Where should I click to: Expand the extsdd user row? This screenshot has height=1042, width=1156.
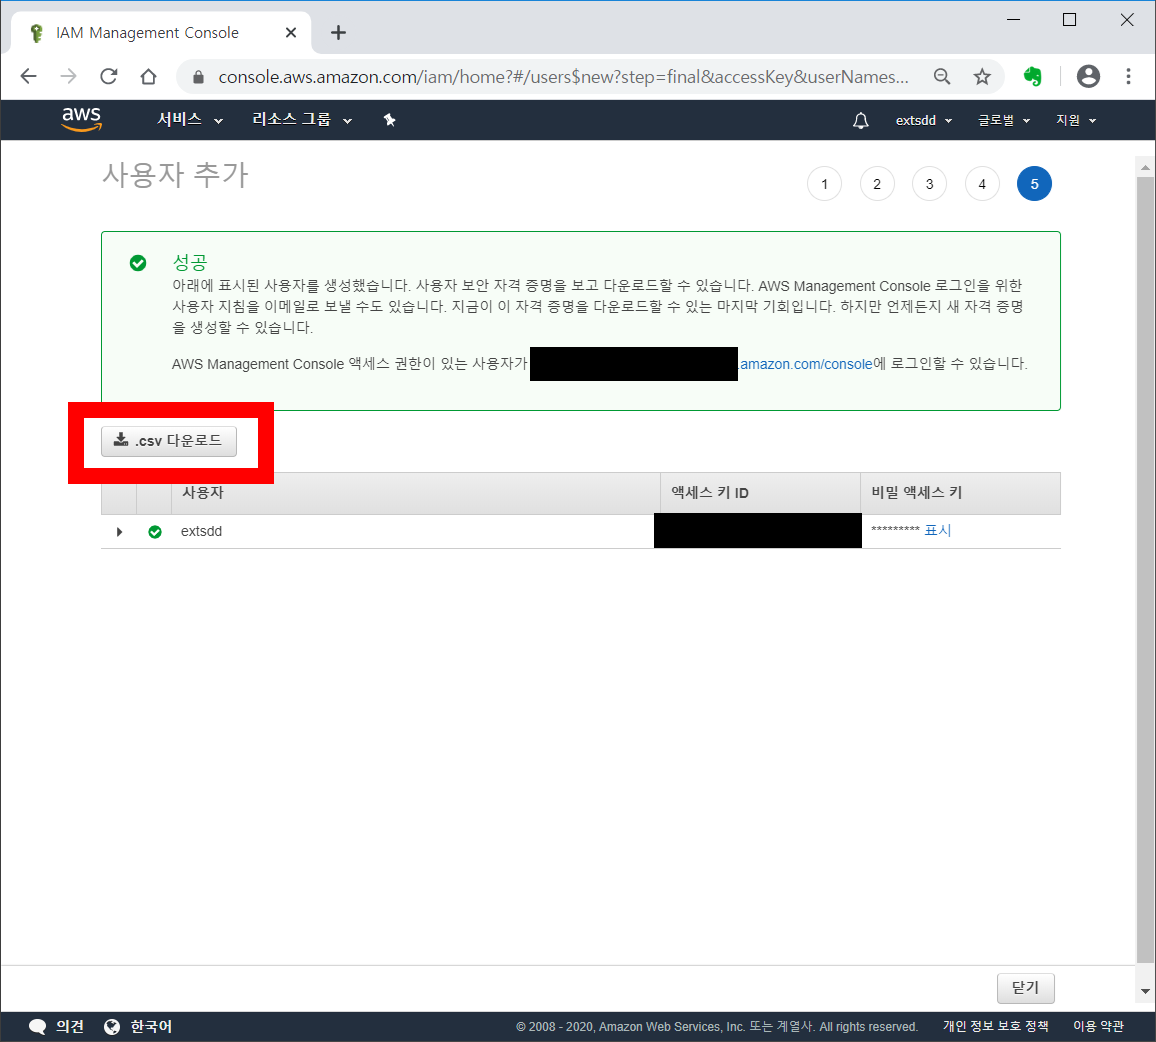coord(119,532)
